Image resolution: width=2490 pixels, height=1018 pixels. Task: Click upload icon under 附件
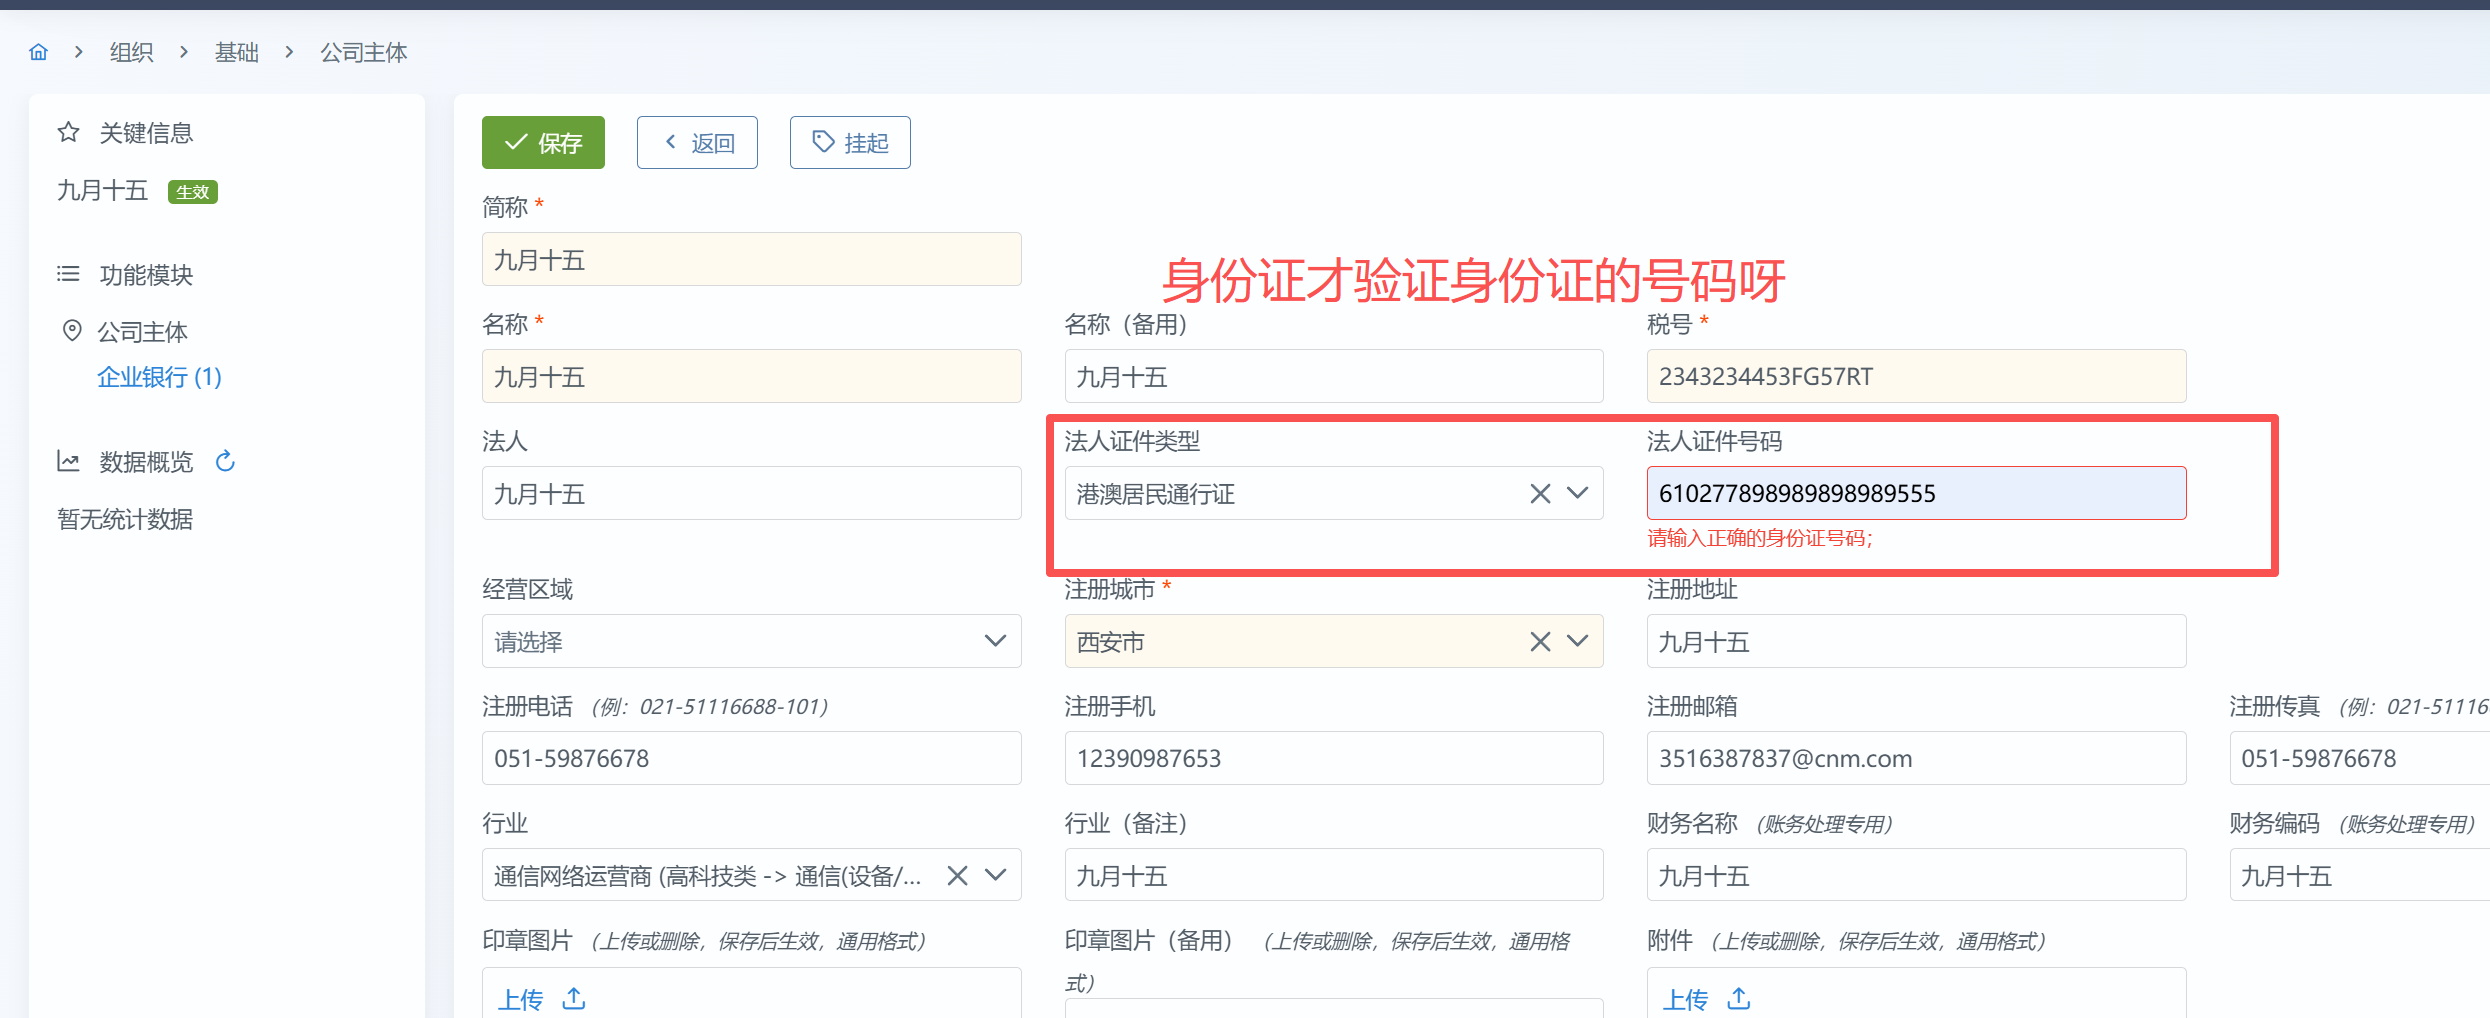[1739, 998]
